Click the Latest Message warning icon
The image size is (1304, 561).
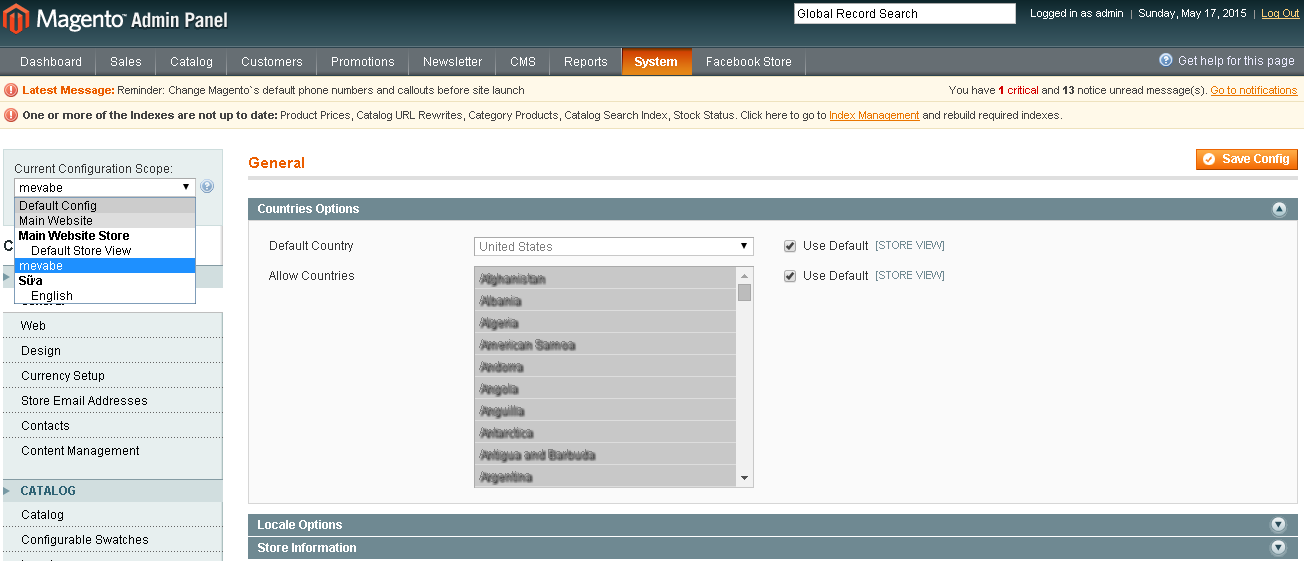click(x=12, y=90)
